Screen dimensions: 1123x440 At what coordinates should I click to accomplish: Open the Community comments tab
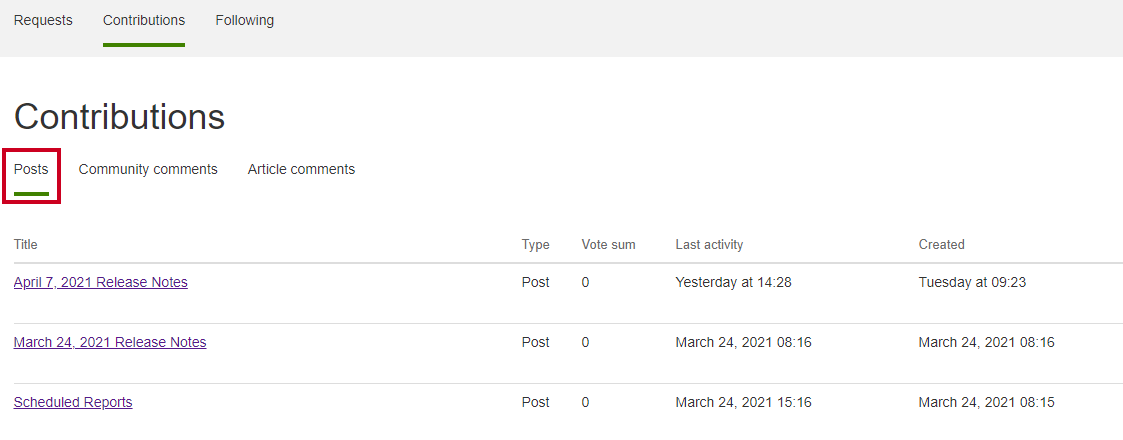[x=148, y=170]
